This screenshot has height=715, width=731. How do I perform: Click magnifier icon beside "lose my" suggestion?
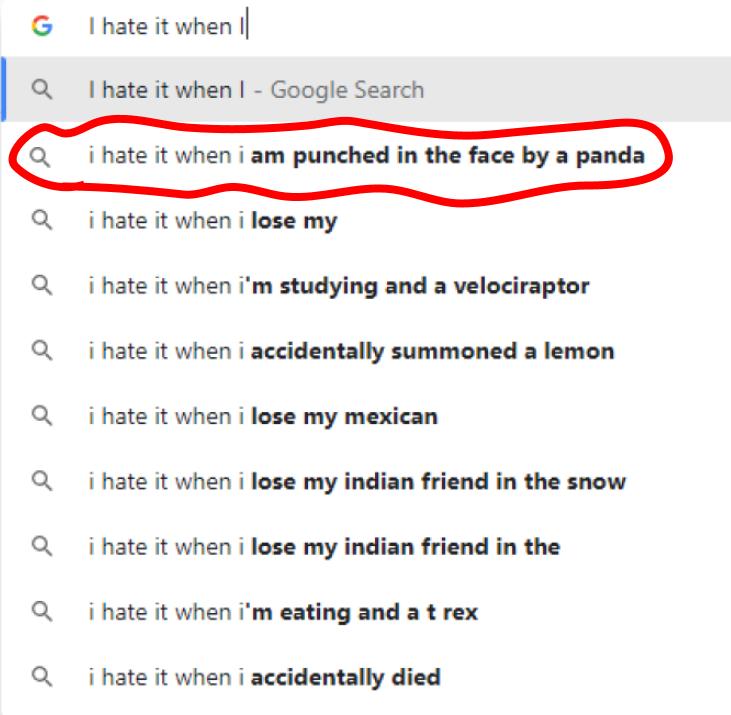coord(41,222)
